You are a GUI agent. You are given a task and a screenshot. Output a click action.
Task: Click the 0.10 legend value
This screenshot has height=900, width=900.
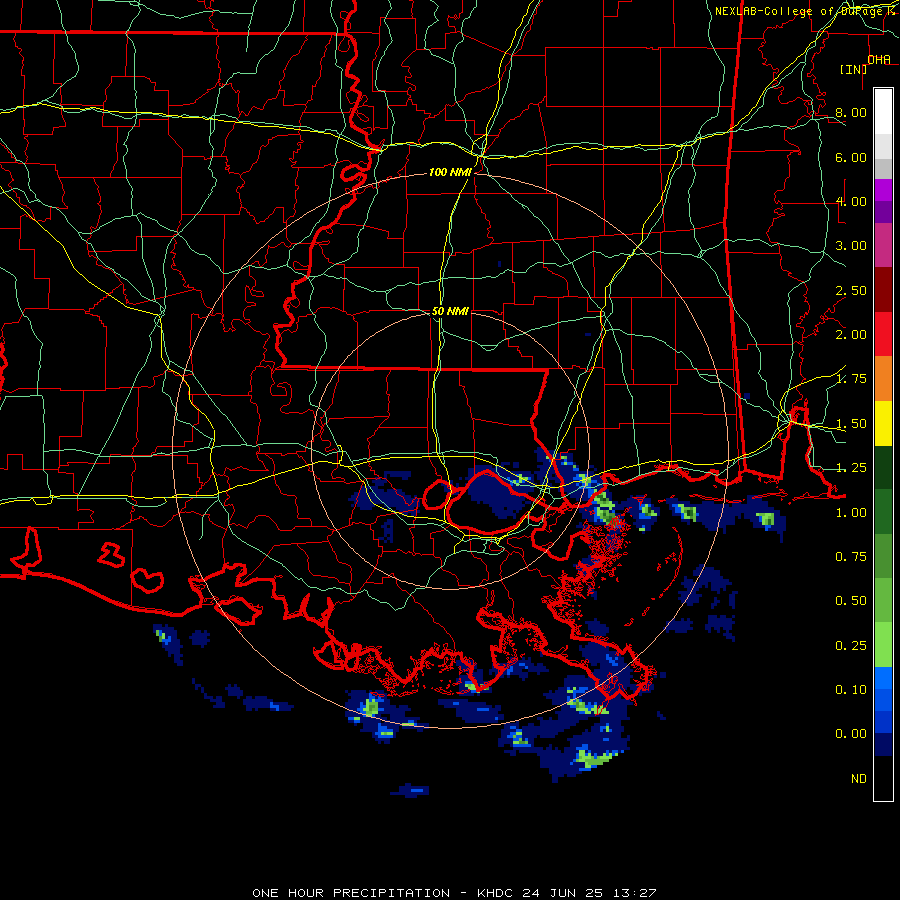851,690
